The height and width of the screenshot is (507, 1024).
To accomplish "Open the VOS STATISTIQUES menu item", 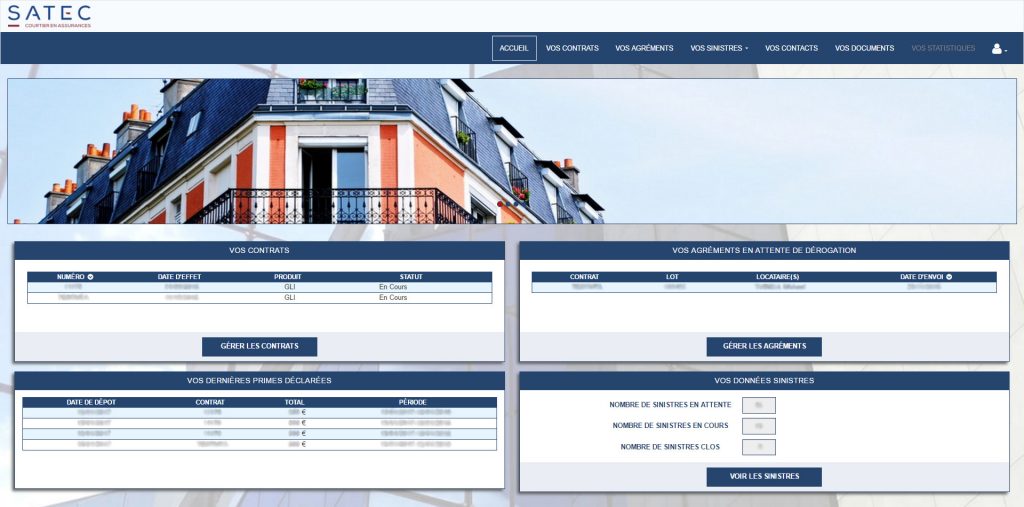I will 943,48.
